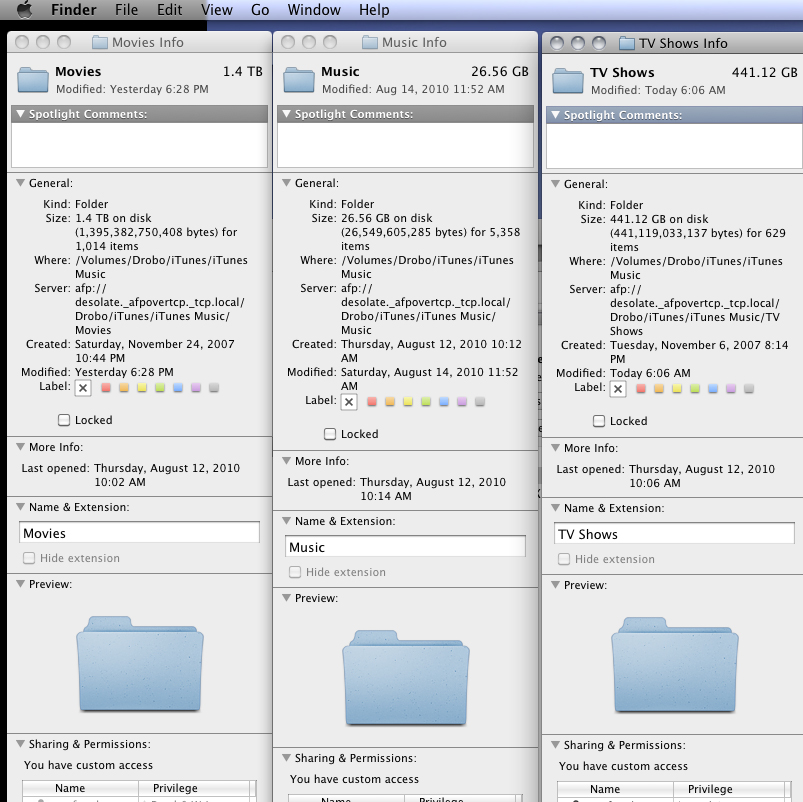Image resolution: width=803 pixels, height=802 pixels.
Task: Click the large TV Shows preview folder image
Action: coord(674,665)
